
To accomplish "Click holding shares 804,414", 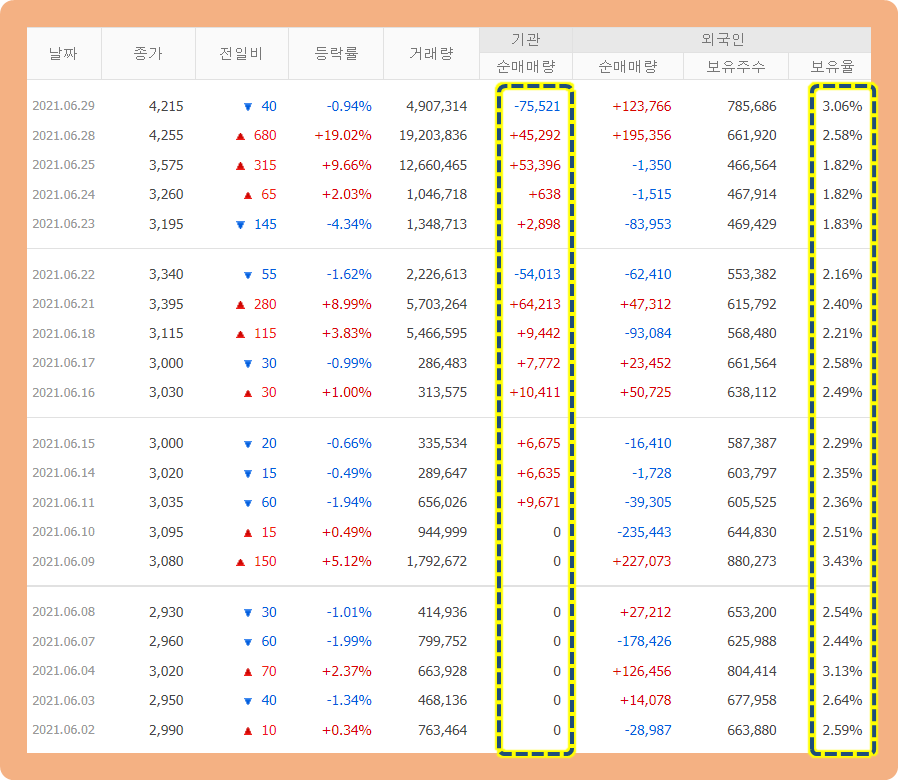I will pyautogui.click(x=752, y=671).
